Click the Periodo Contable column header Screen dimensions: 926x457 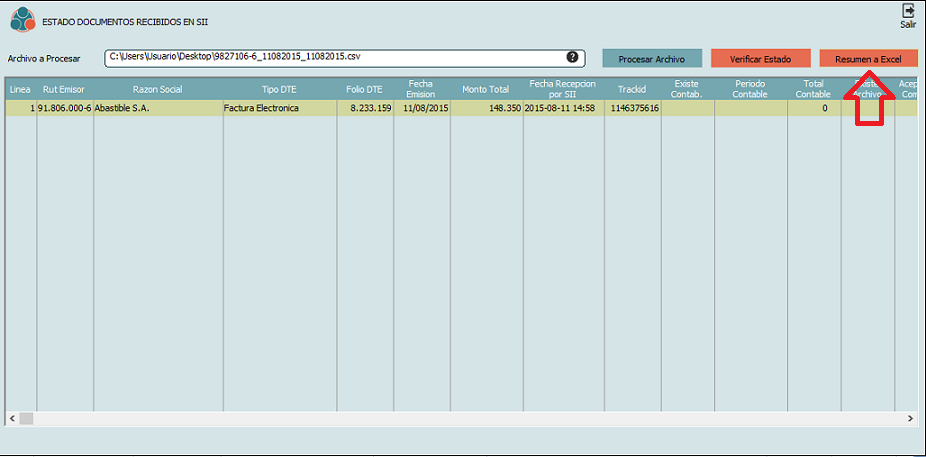coord(750,90)
